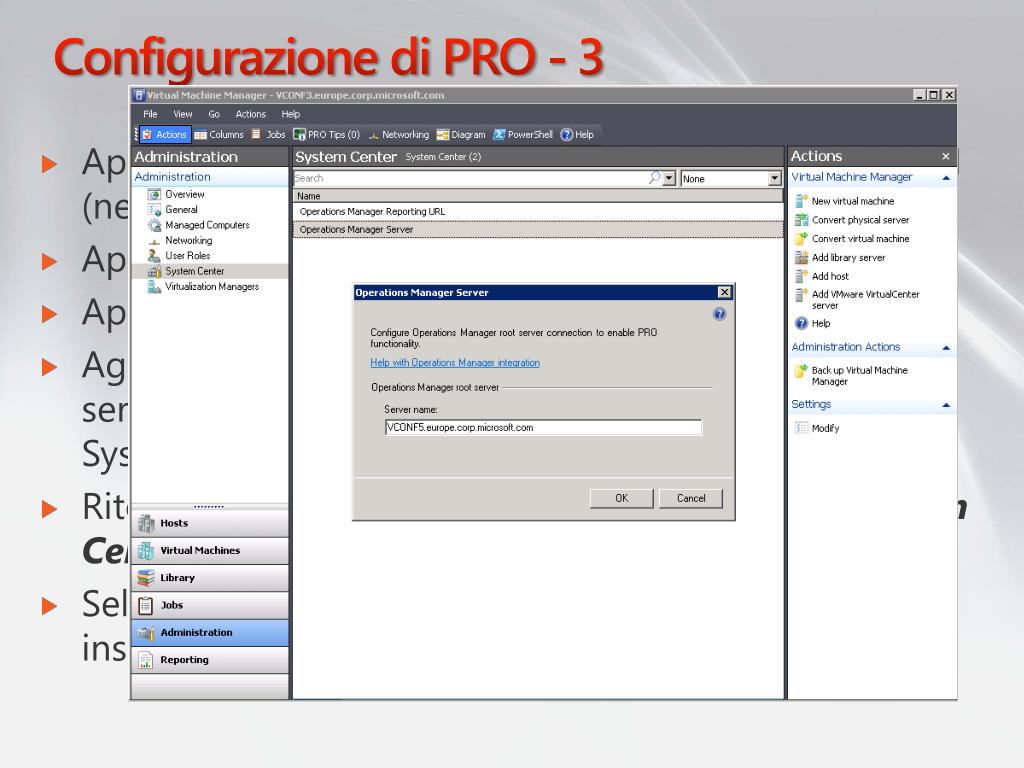Screen dimensions: 1024x768
Task: Click New virtual machine action
Action: tap(845, 201)
